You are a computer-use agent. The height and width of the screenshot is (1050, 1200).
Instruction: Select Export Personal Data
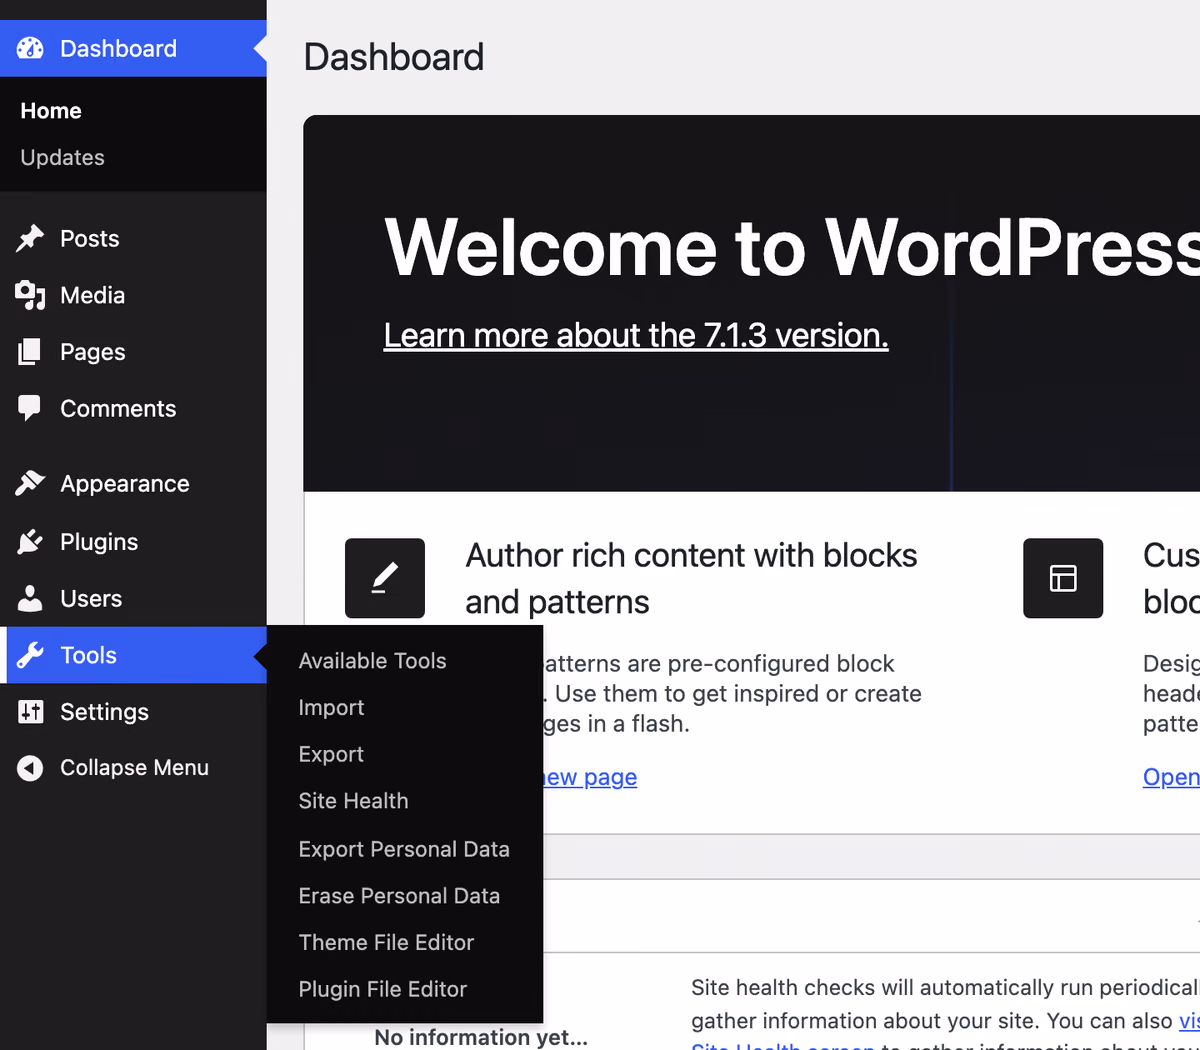[x=404, y=849]
